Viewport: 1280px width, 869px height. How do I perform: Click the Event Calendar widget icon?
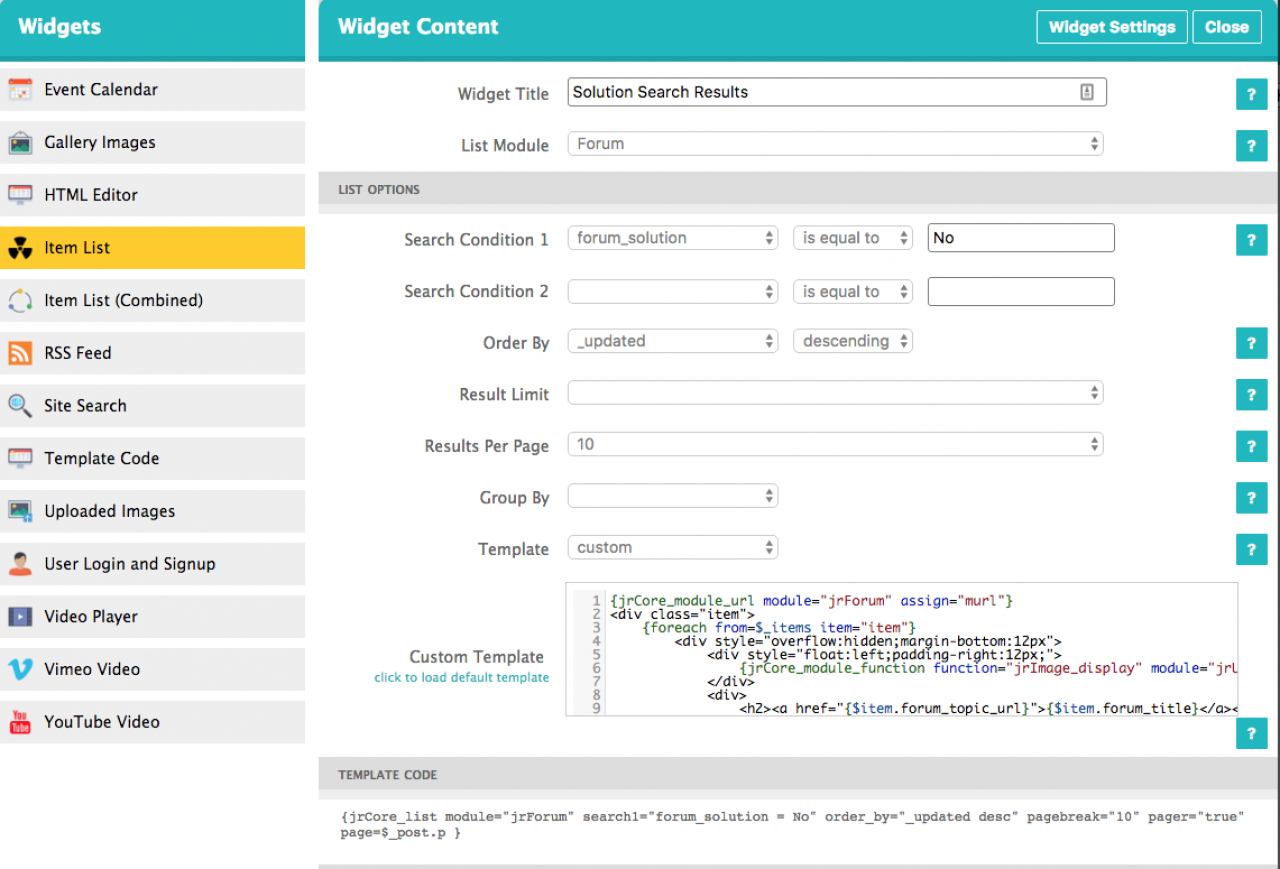pos(20,90)
